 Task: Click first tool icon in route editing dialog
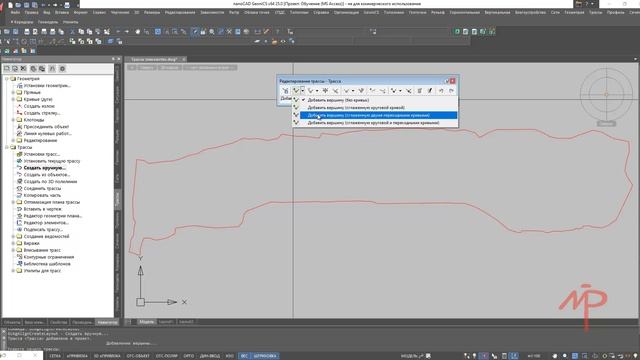coord(285,91)
